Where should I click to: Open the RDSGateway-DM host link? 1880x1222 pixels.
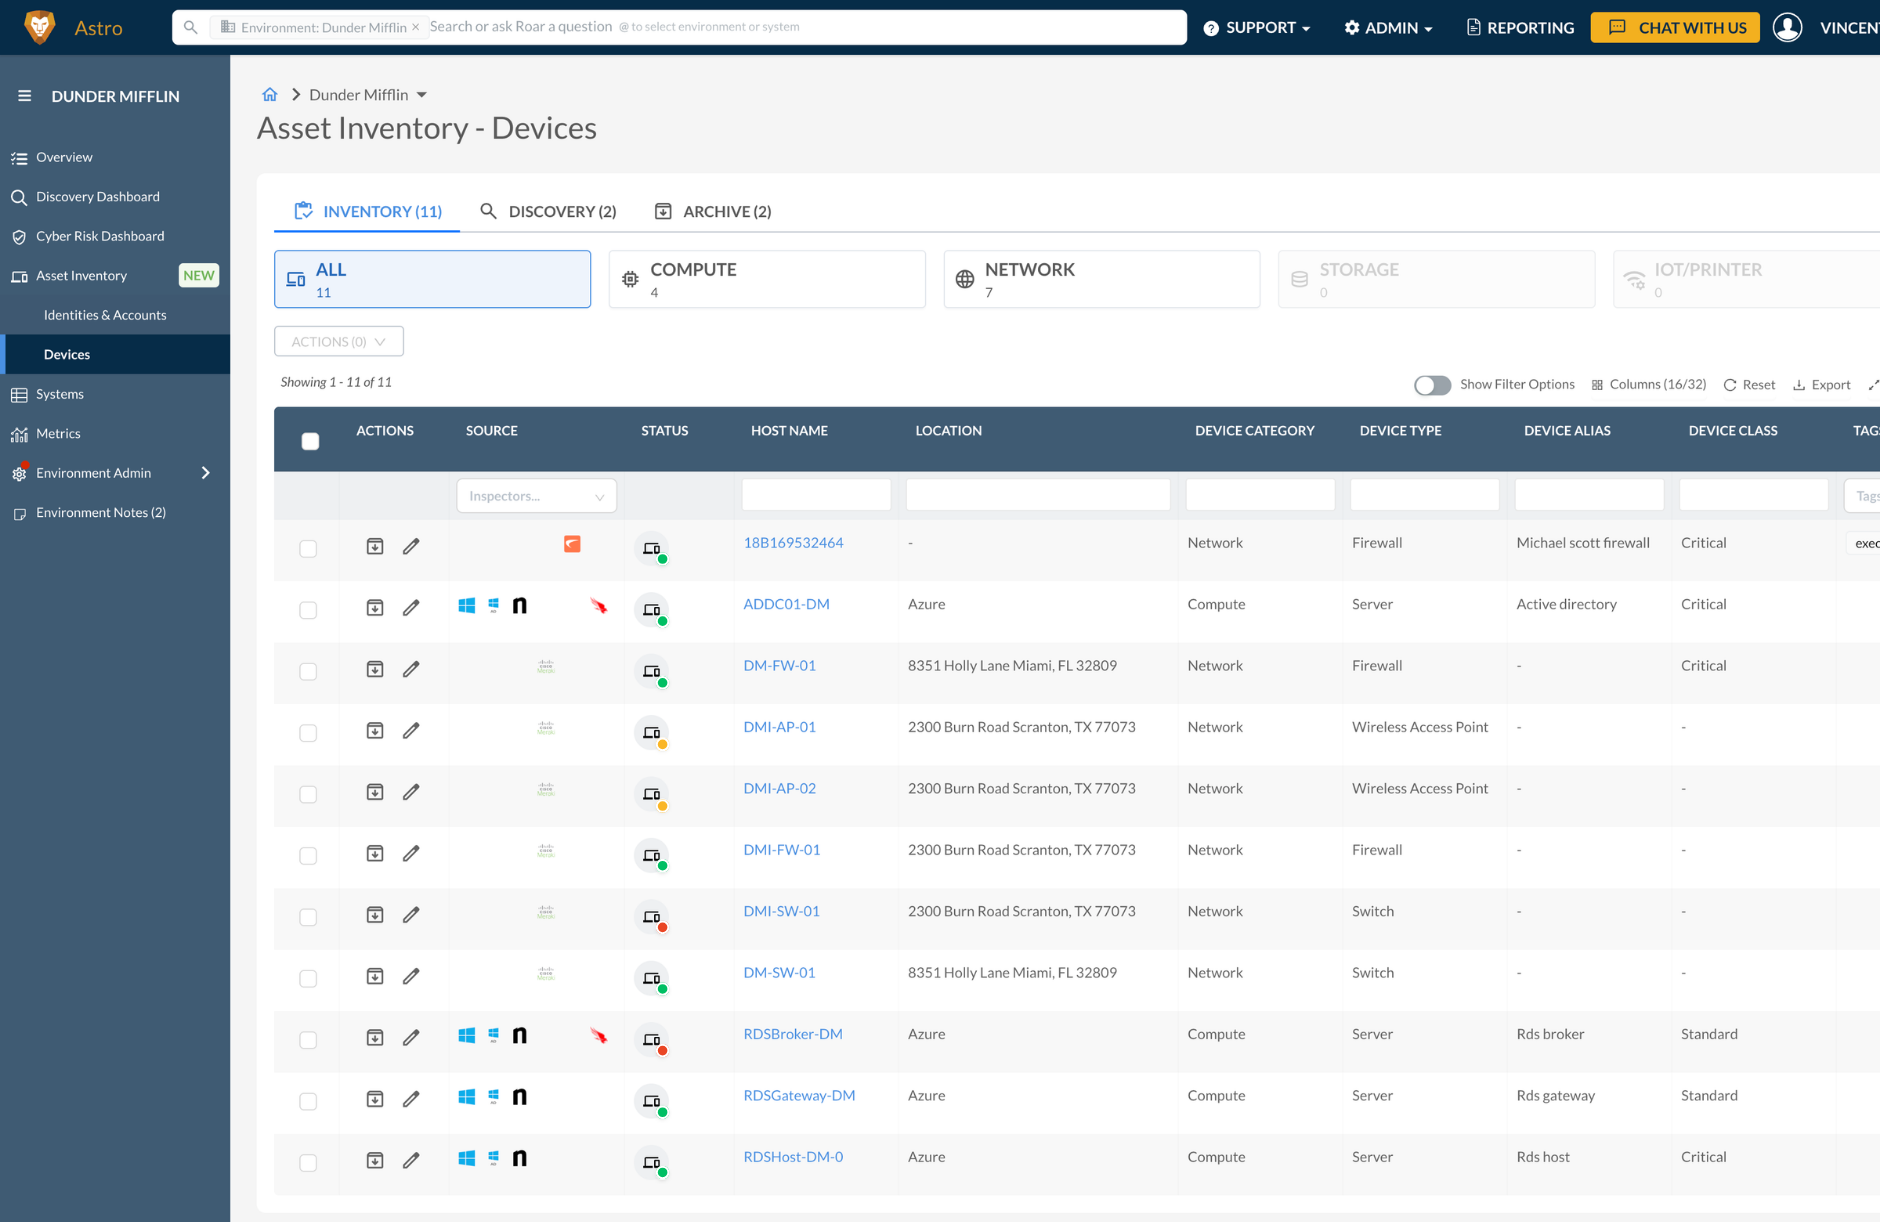point(799,1096)
